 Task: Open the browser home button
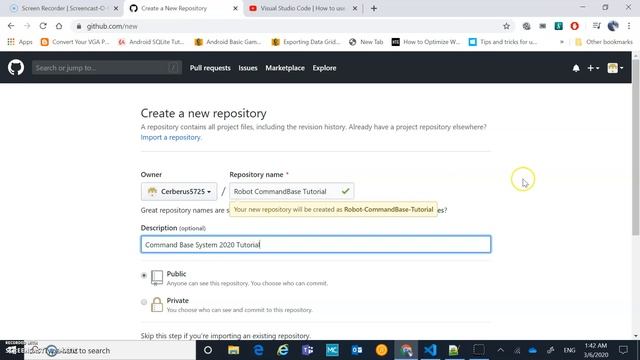(59, 26)
